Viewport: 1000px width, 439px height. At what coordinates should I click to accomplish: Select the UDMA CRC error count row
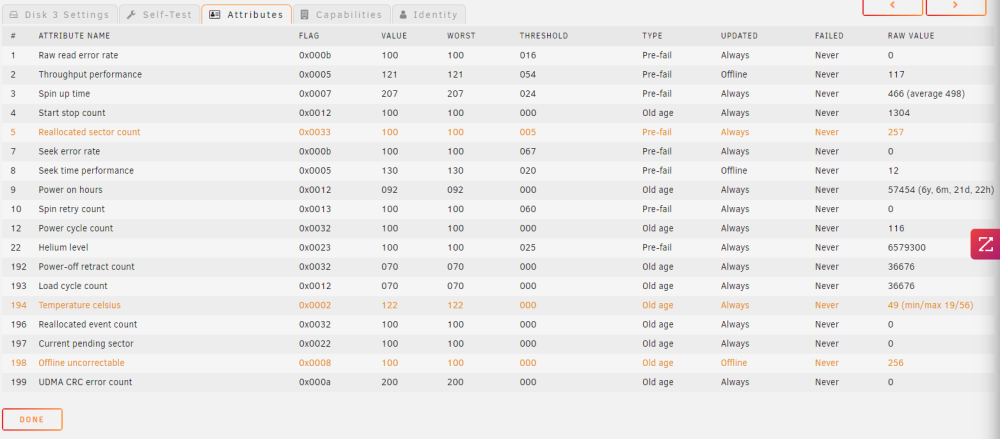point(500,382)
